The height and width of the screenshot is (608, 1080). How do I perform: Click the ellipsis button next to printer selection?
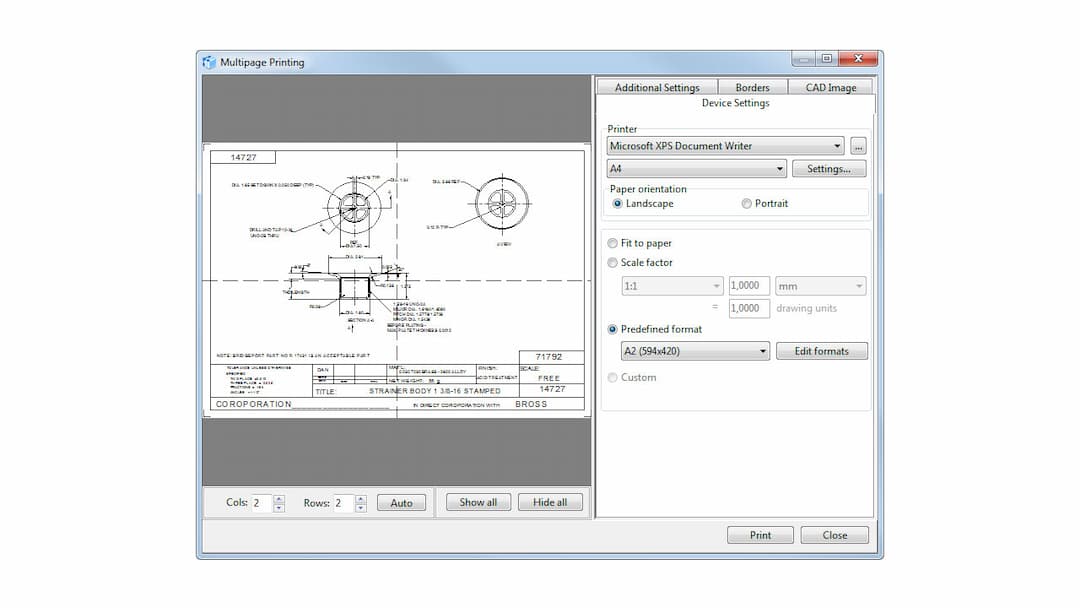(x=858, y=145)
